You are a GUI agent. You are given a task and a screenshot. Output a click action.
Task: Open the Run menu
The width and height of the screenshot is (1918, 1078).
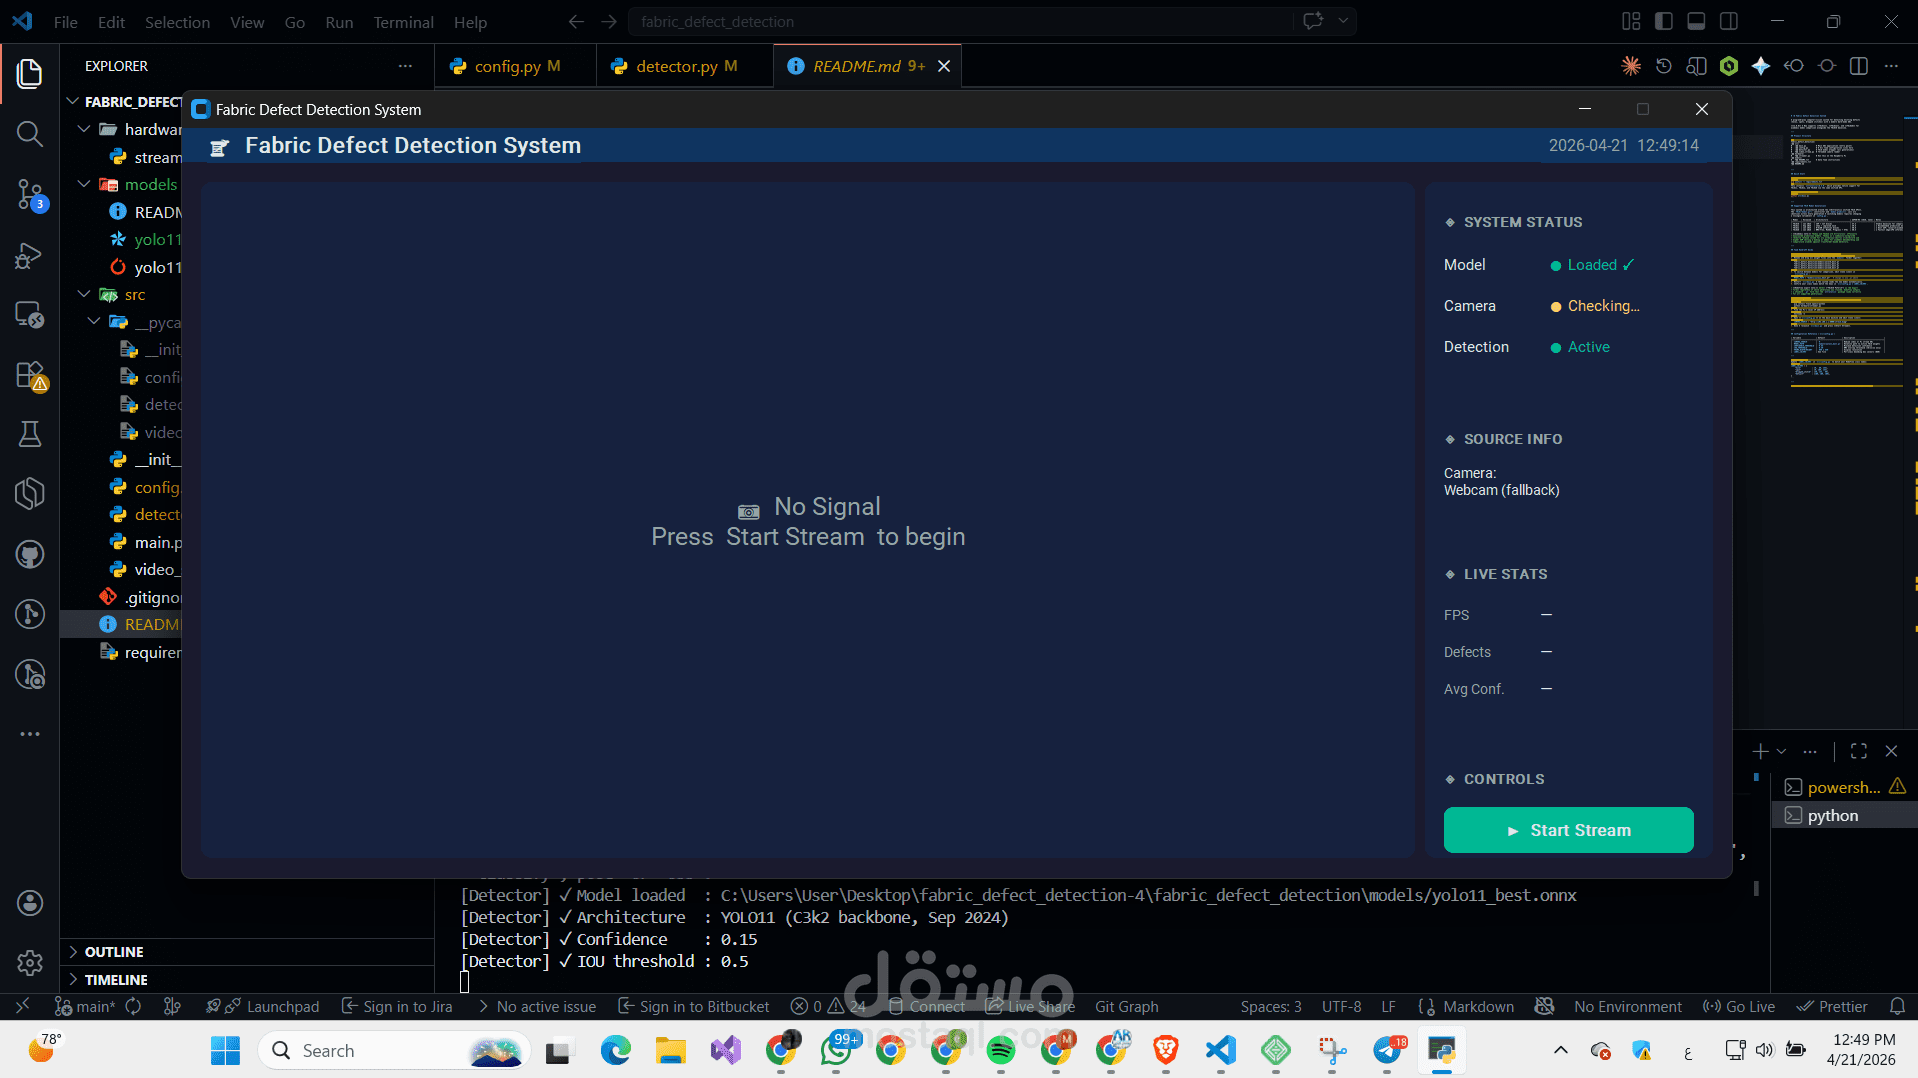click(339, 22)
